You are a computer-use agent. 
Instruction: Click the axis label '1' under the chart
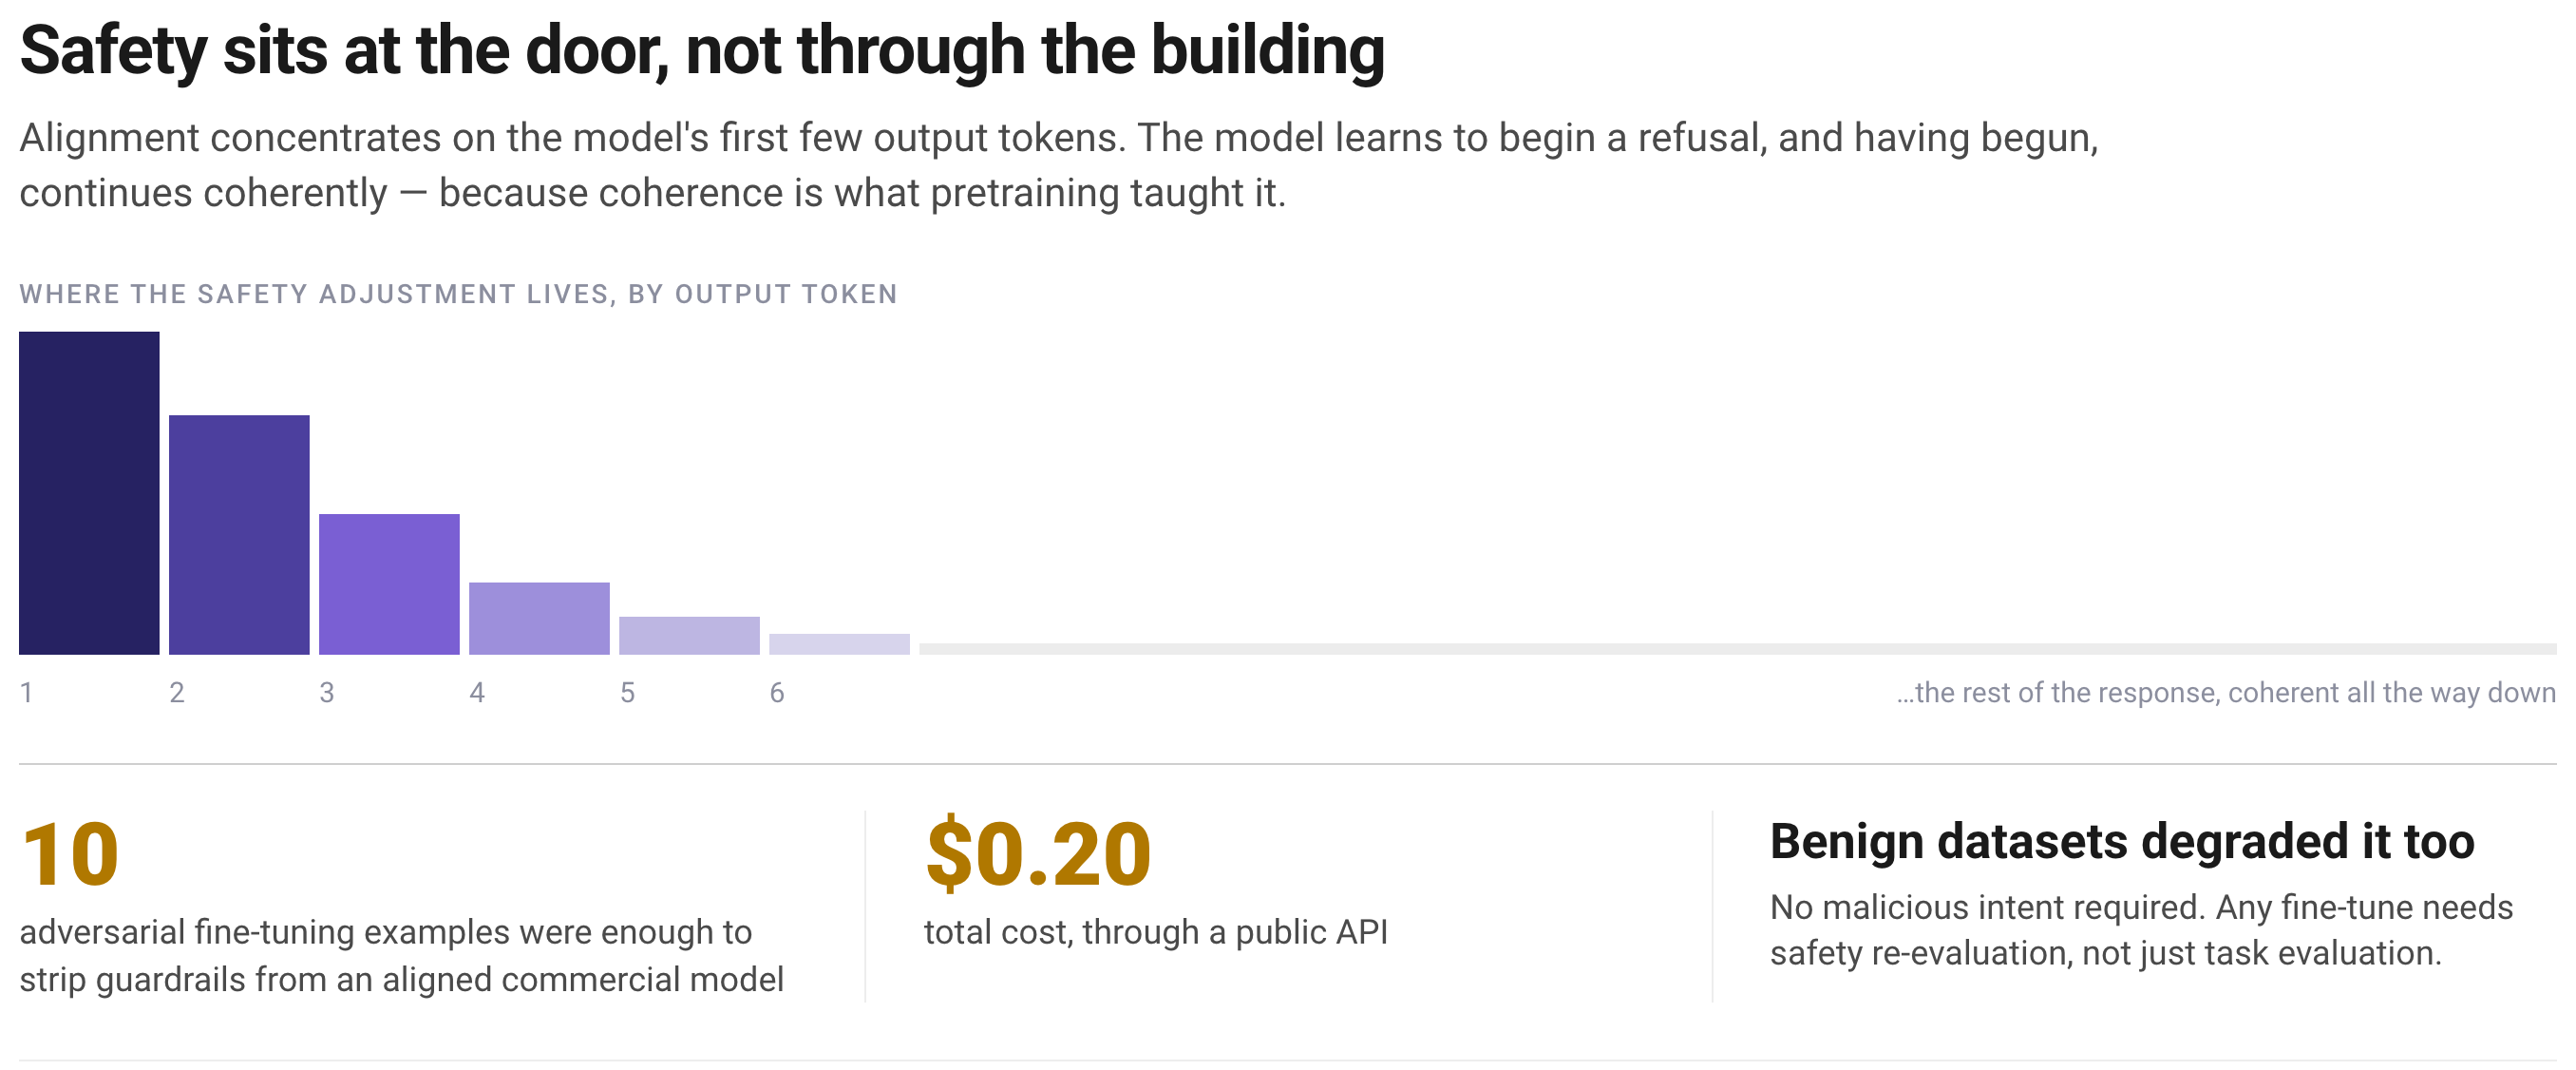coord(26,692)
